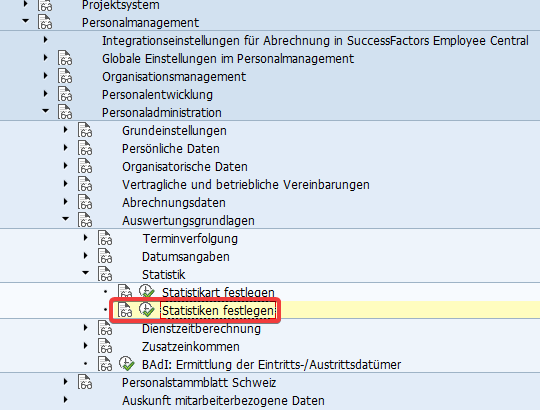Image resolution: width=540 pixels, height=410 pixels.
Task: Open documentation icon for Statistikart festlegen
Action: tap(125, 292)
